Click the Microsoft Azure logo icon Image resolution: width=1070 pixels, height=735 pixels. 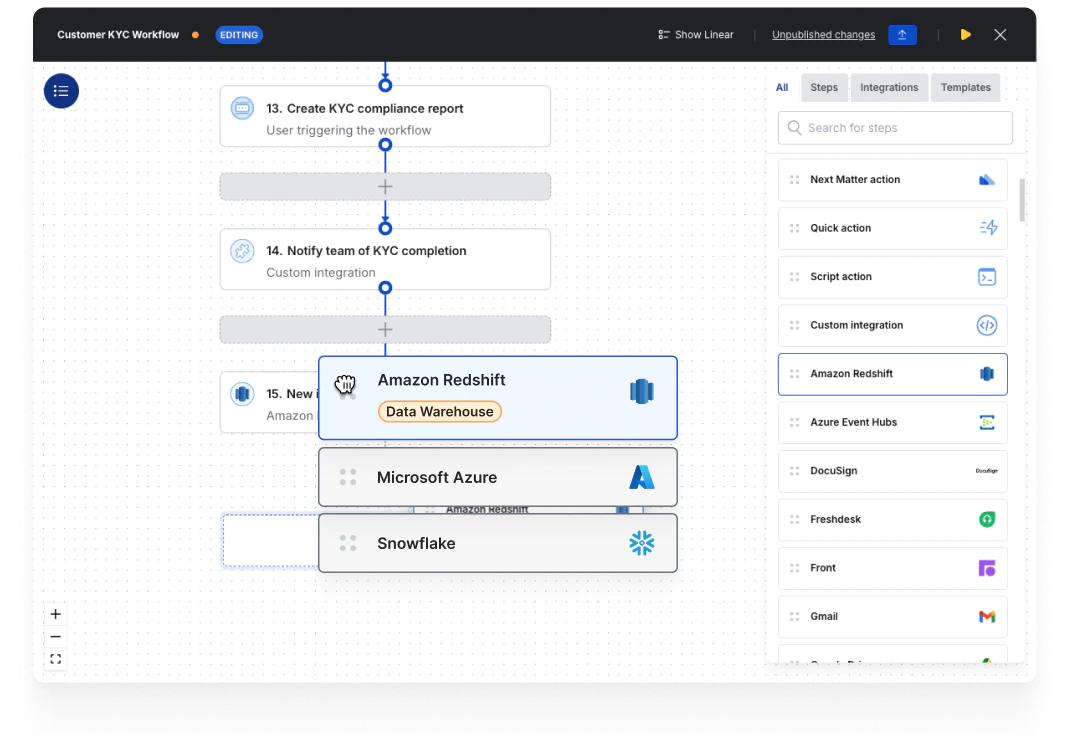point(641,477)
